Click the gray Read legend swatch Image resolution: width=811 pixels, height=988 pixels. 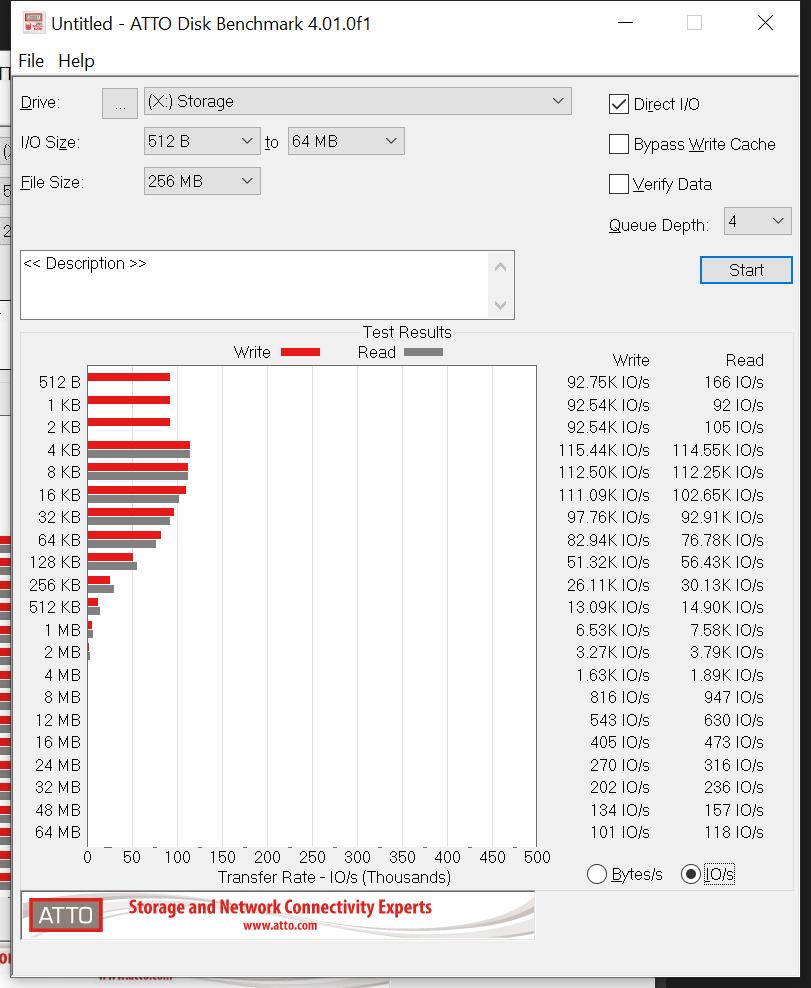(423, 352)
